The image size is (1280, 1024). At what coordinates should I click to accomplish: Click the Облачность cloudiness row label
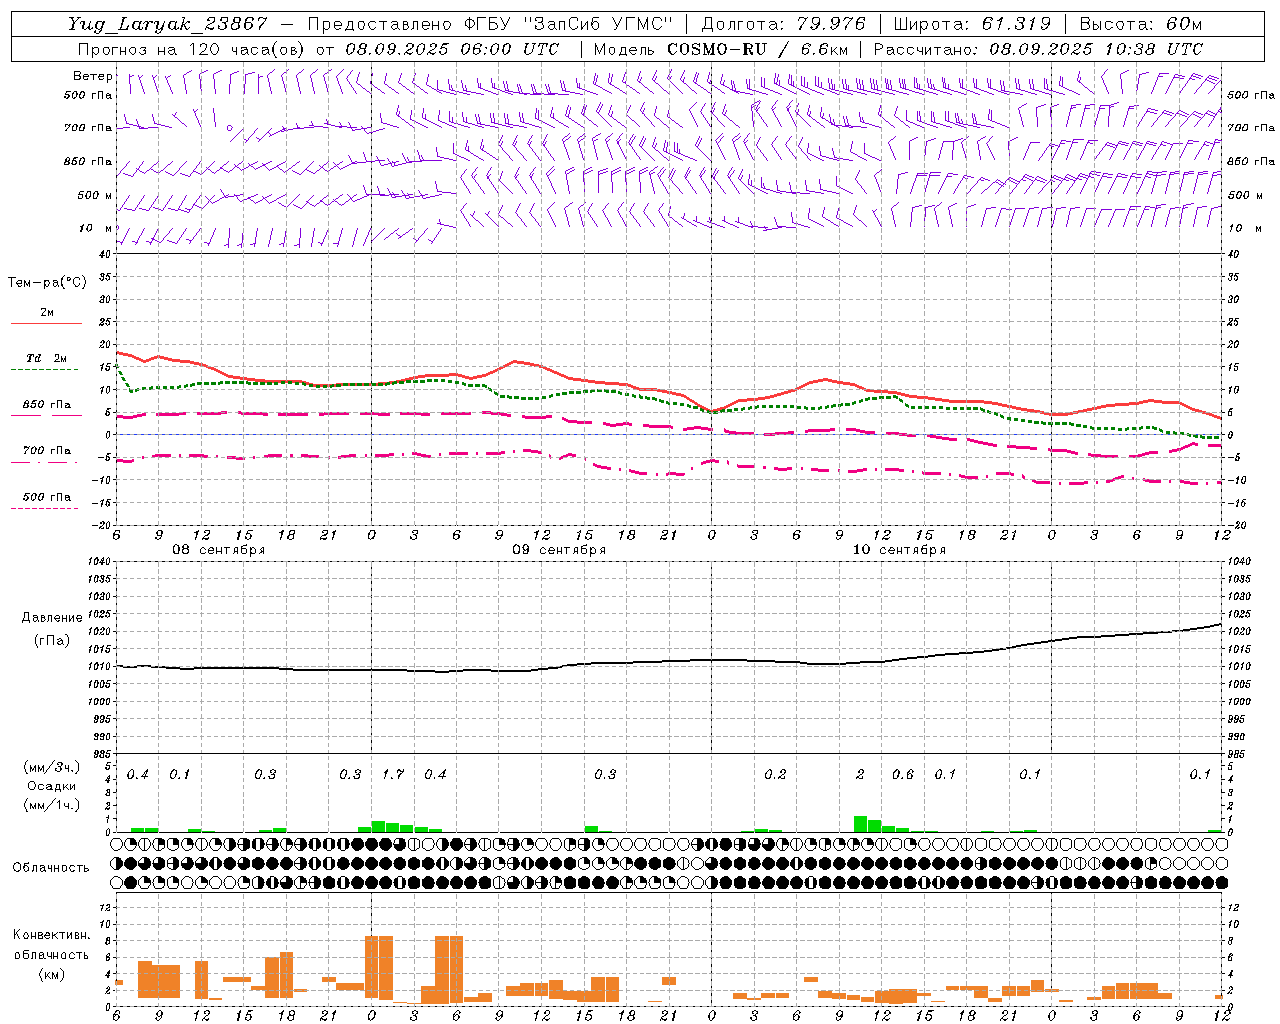click(x=51, y=867)
